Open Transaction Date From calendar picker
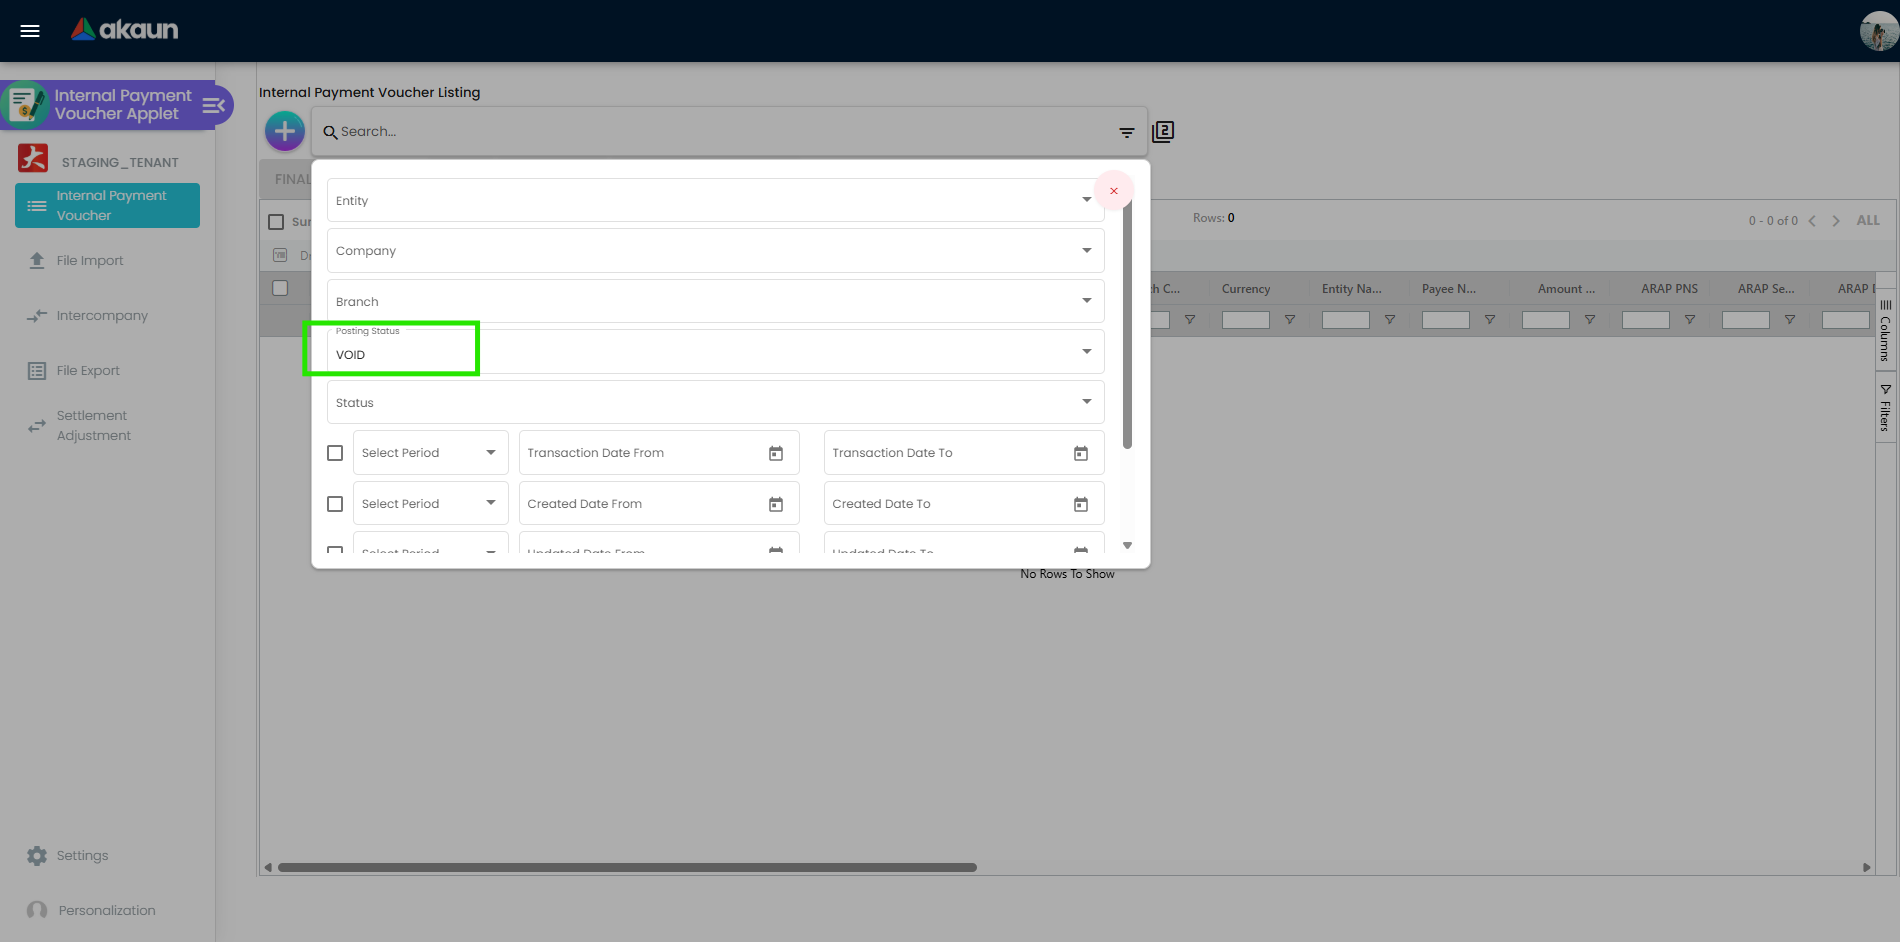 coord(775,453)
